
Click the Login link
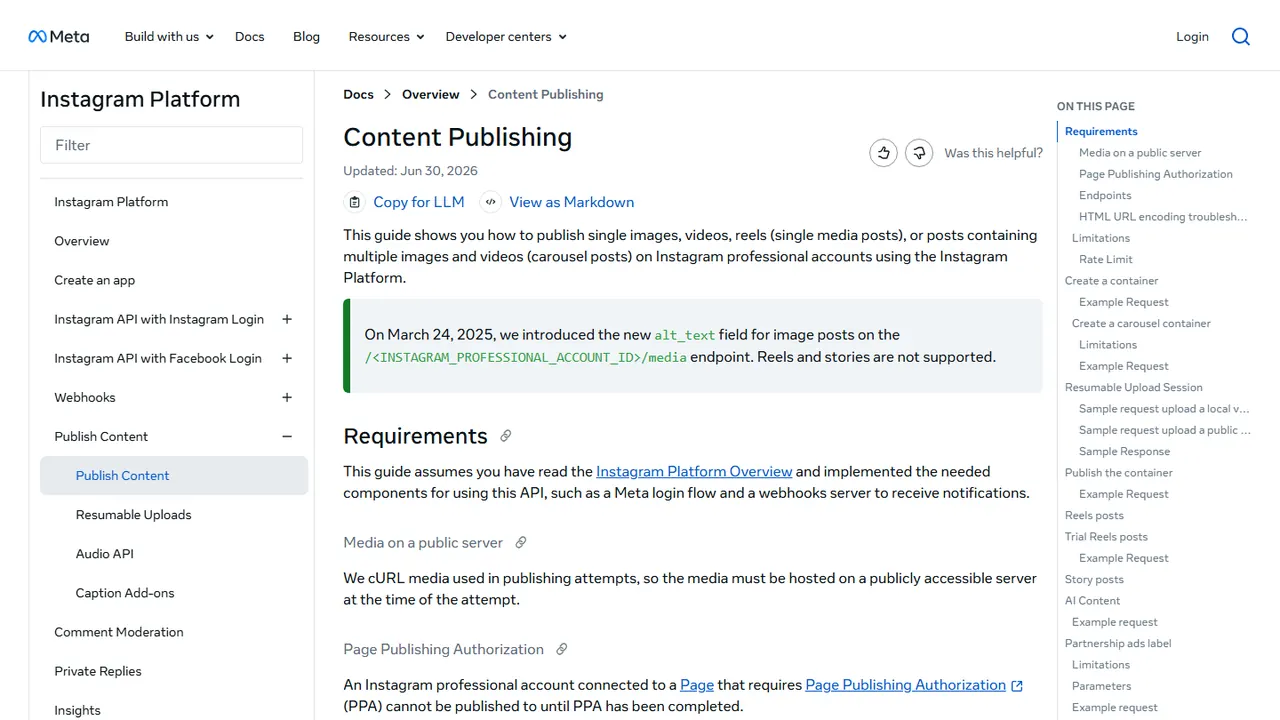pyautogui.click(x=1192, y=37)
